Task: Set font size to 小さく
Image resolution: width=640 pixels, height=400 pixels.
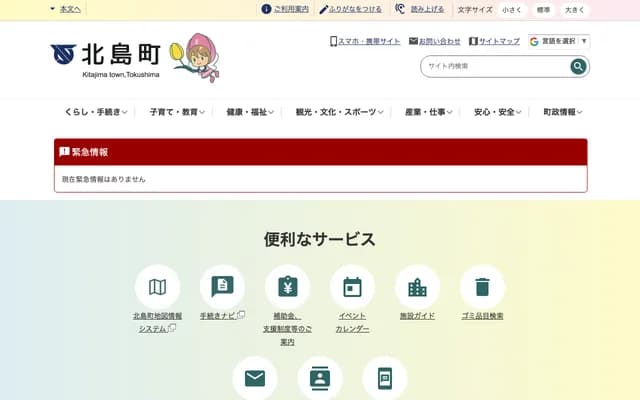Action: tap(512, 9)
